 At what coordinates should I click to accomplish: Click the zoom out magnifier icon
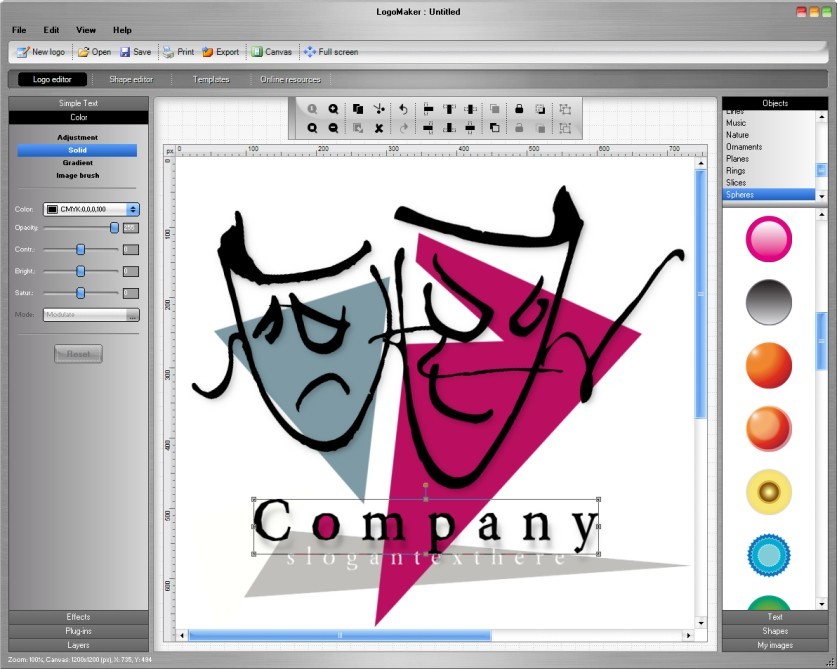pos(333,128)
